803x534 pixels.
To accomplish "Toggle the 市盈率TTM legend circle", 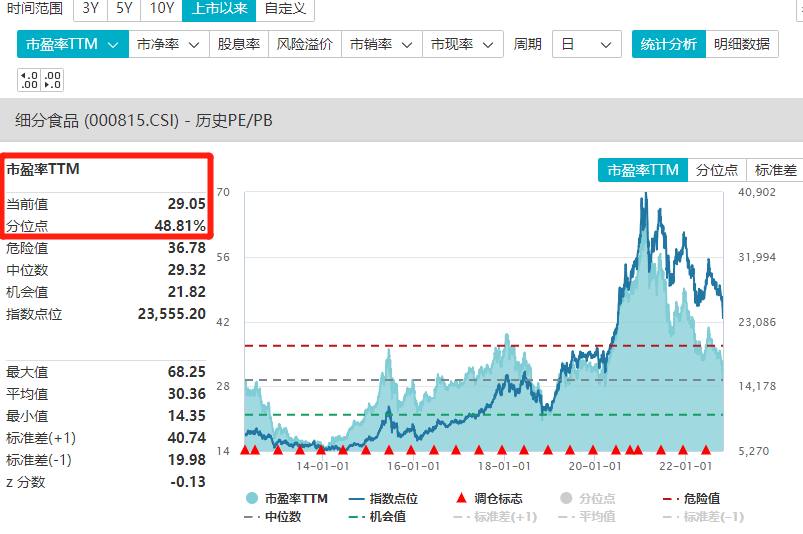I will (251, 498).
